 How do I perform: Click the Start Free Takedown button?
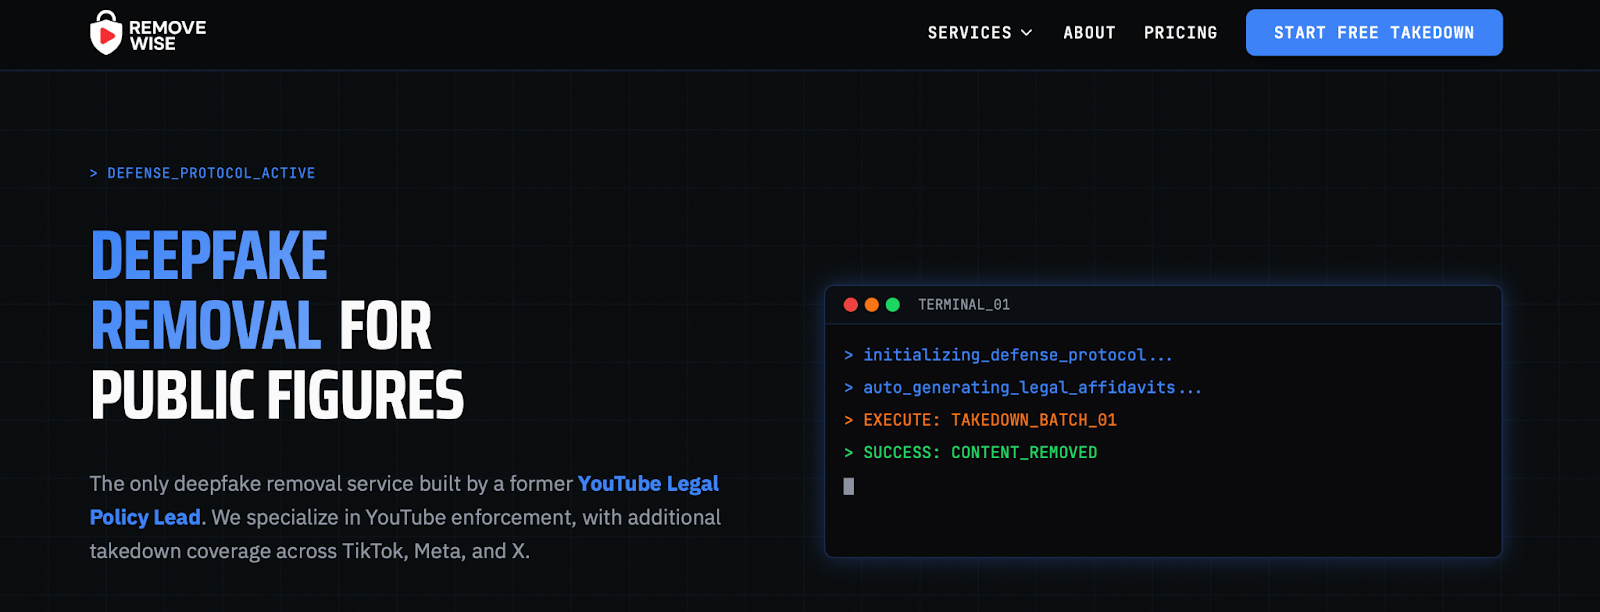pos(1374,33)
